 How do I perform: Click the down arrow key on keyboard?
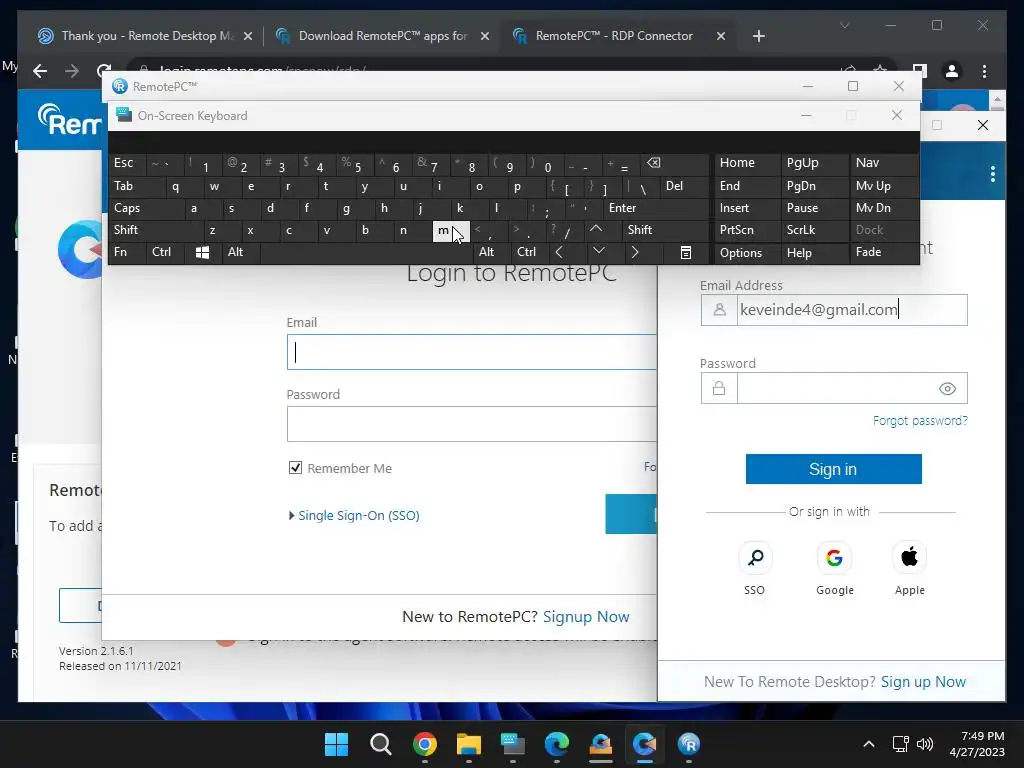599,251
